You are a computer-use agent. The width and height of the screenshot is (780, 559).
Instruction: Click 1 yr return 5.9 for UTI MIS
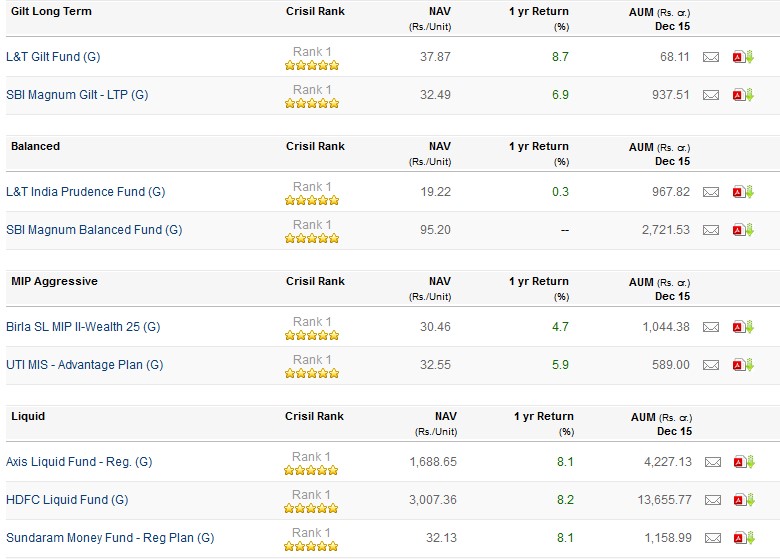tap(560, 365)
